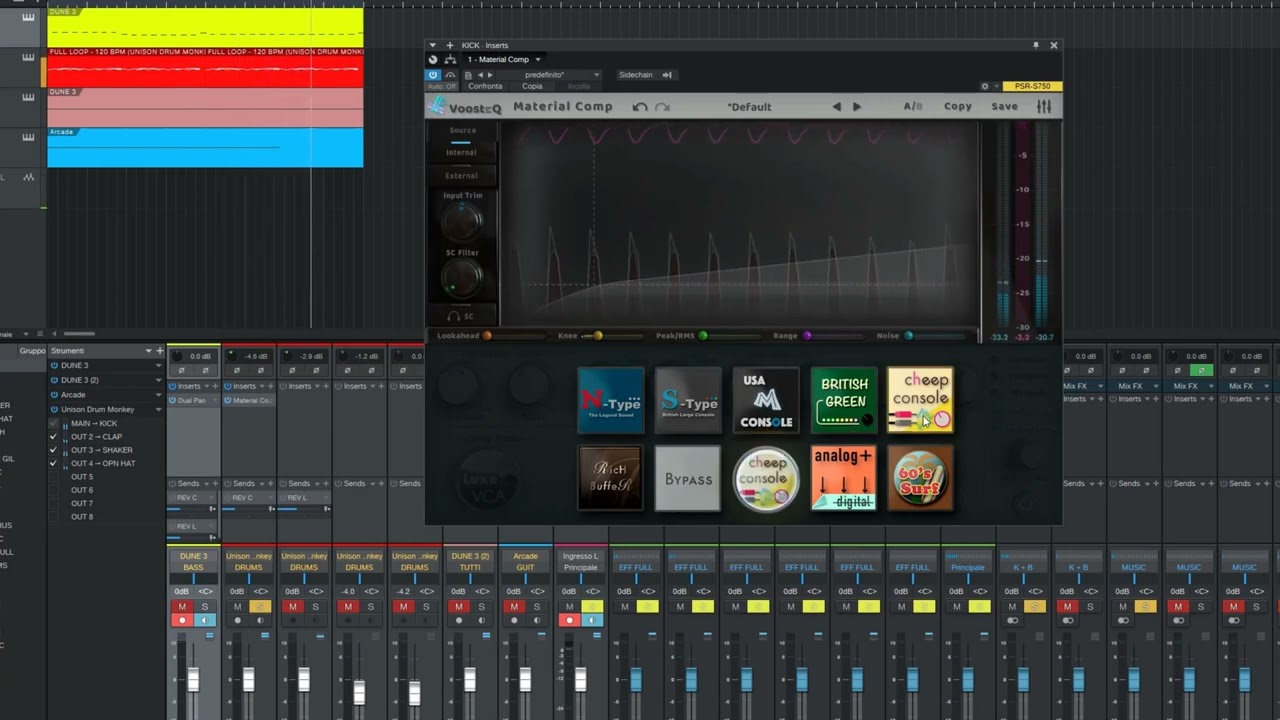1280x720 pixels.
Task: Click the Confronta compare button
Action: (x=486, y=87)
